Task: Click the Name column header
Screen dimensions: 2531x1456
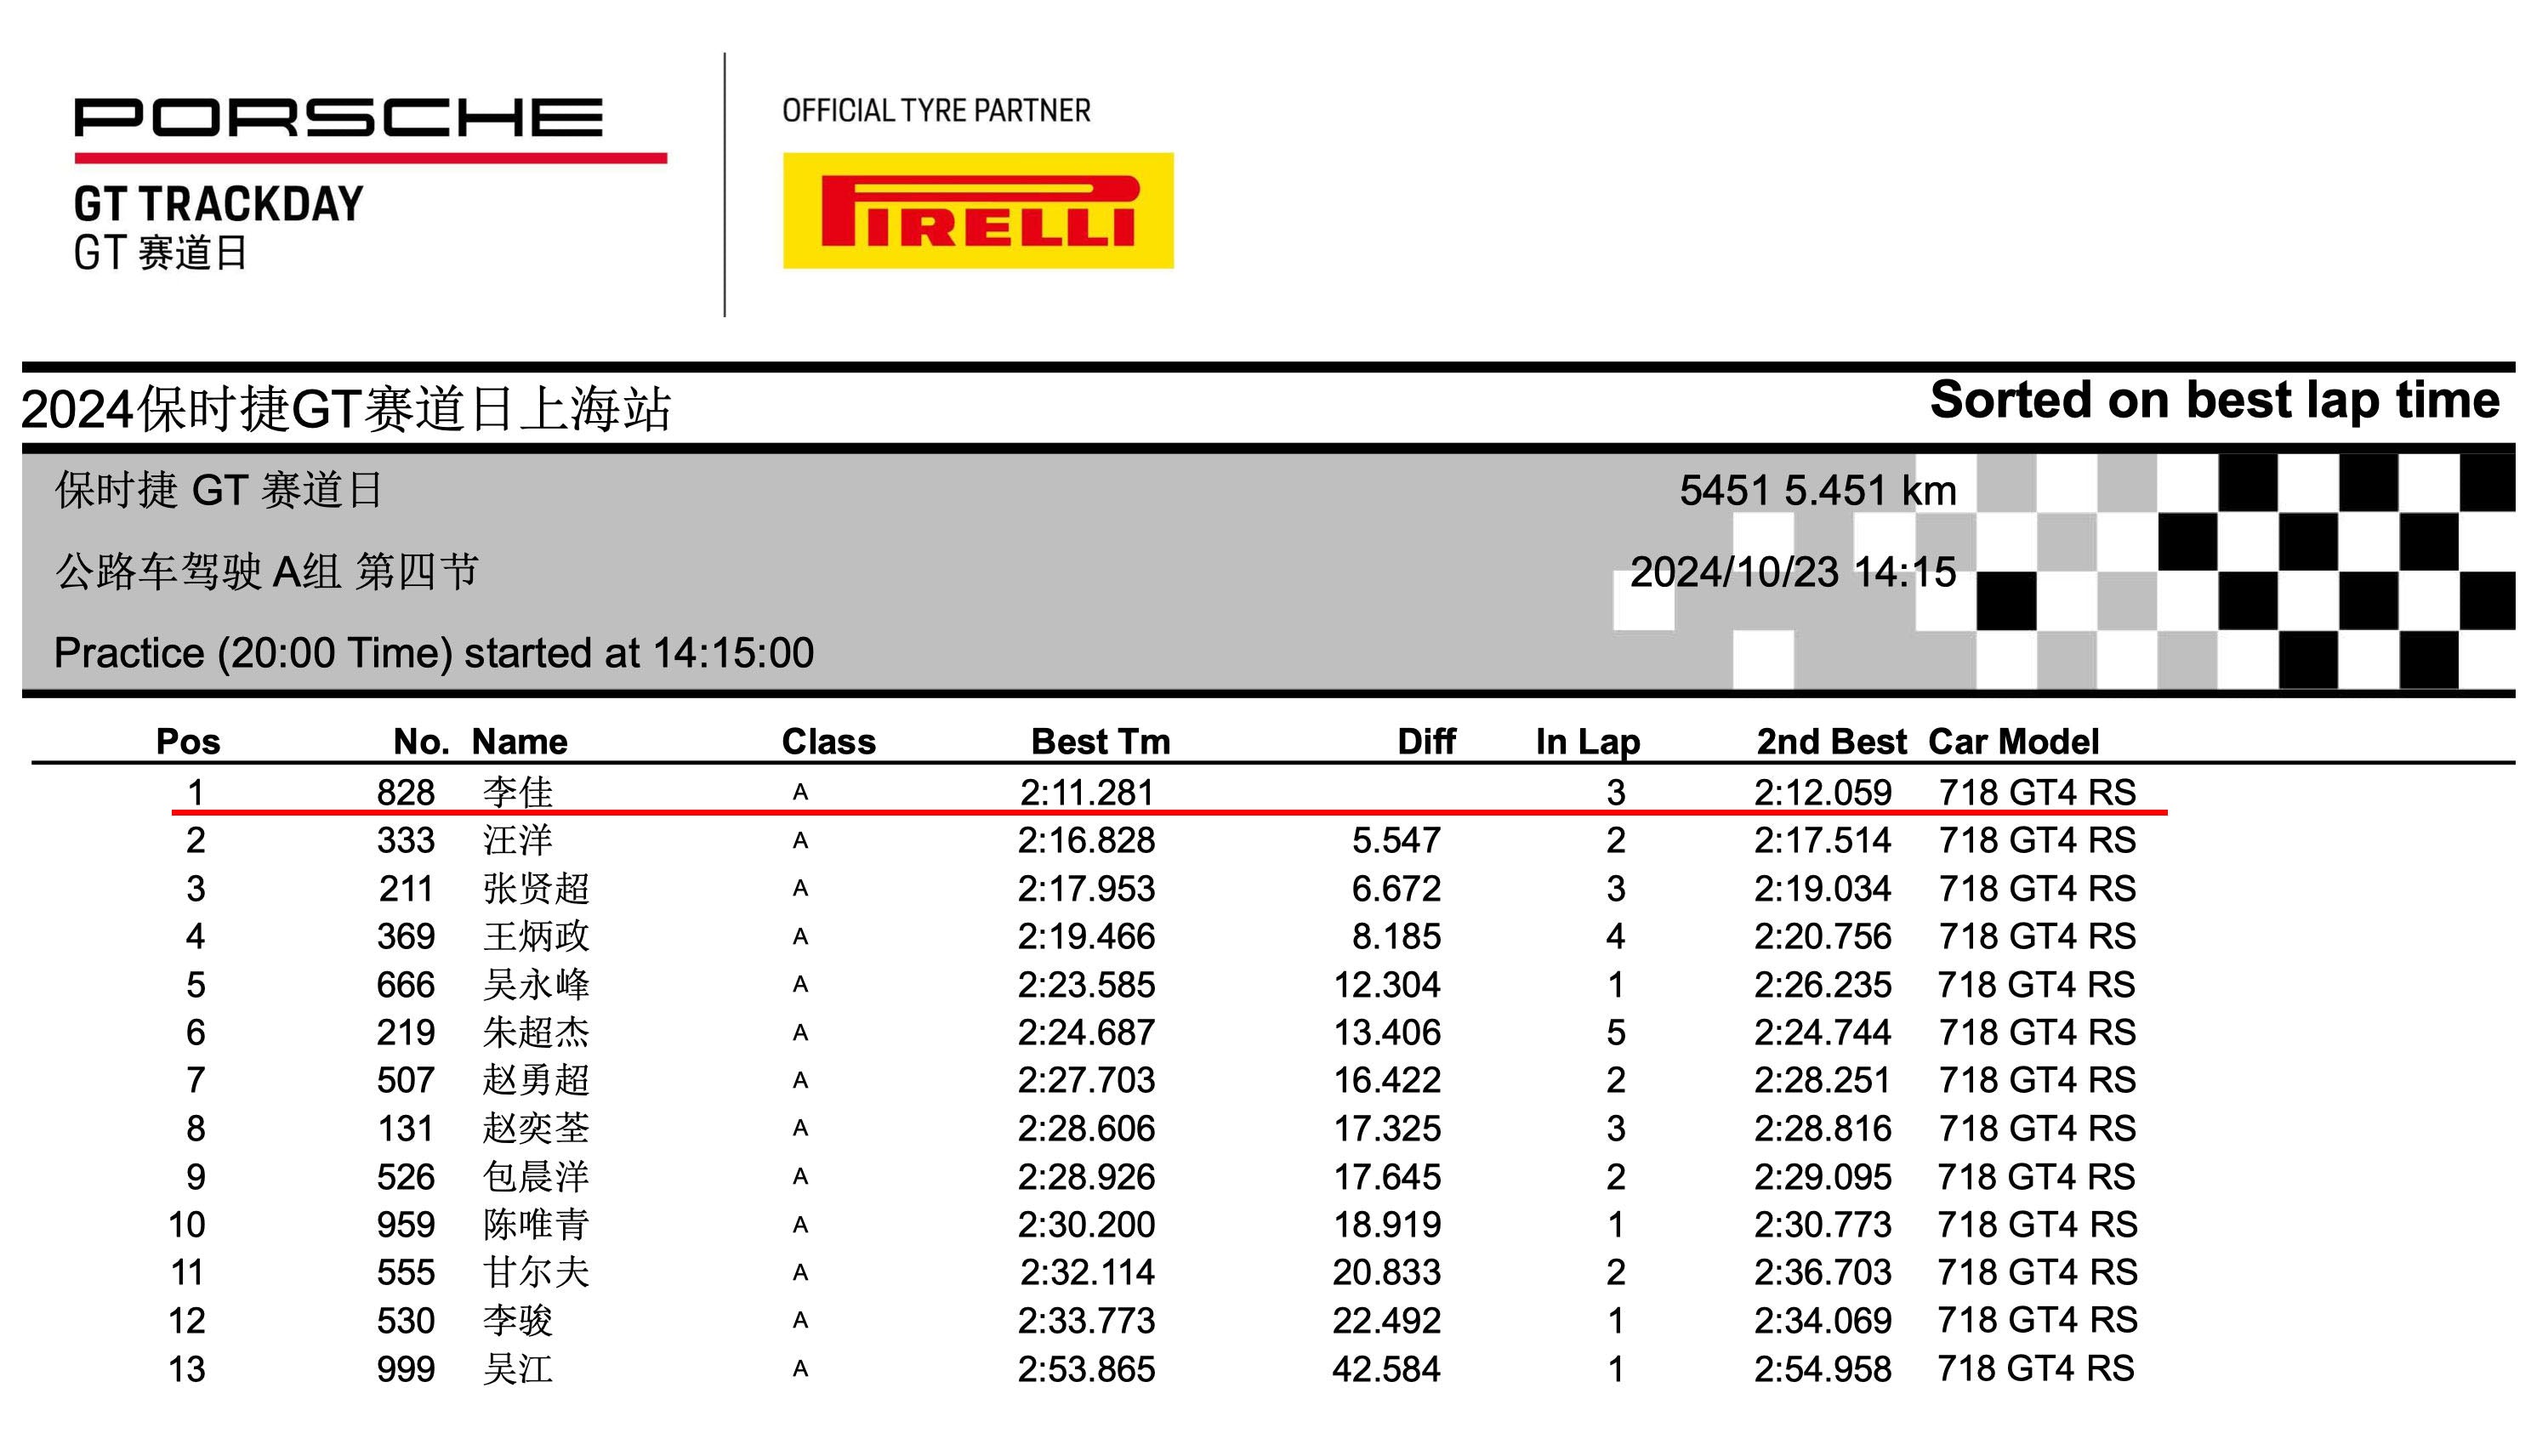Action: click(519, 741)
